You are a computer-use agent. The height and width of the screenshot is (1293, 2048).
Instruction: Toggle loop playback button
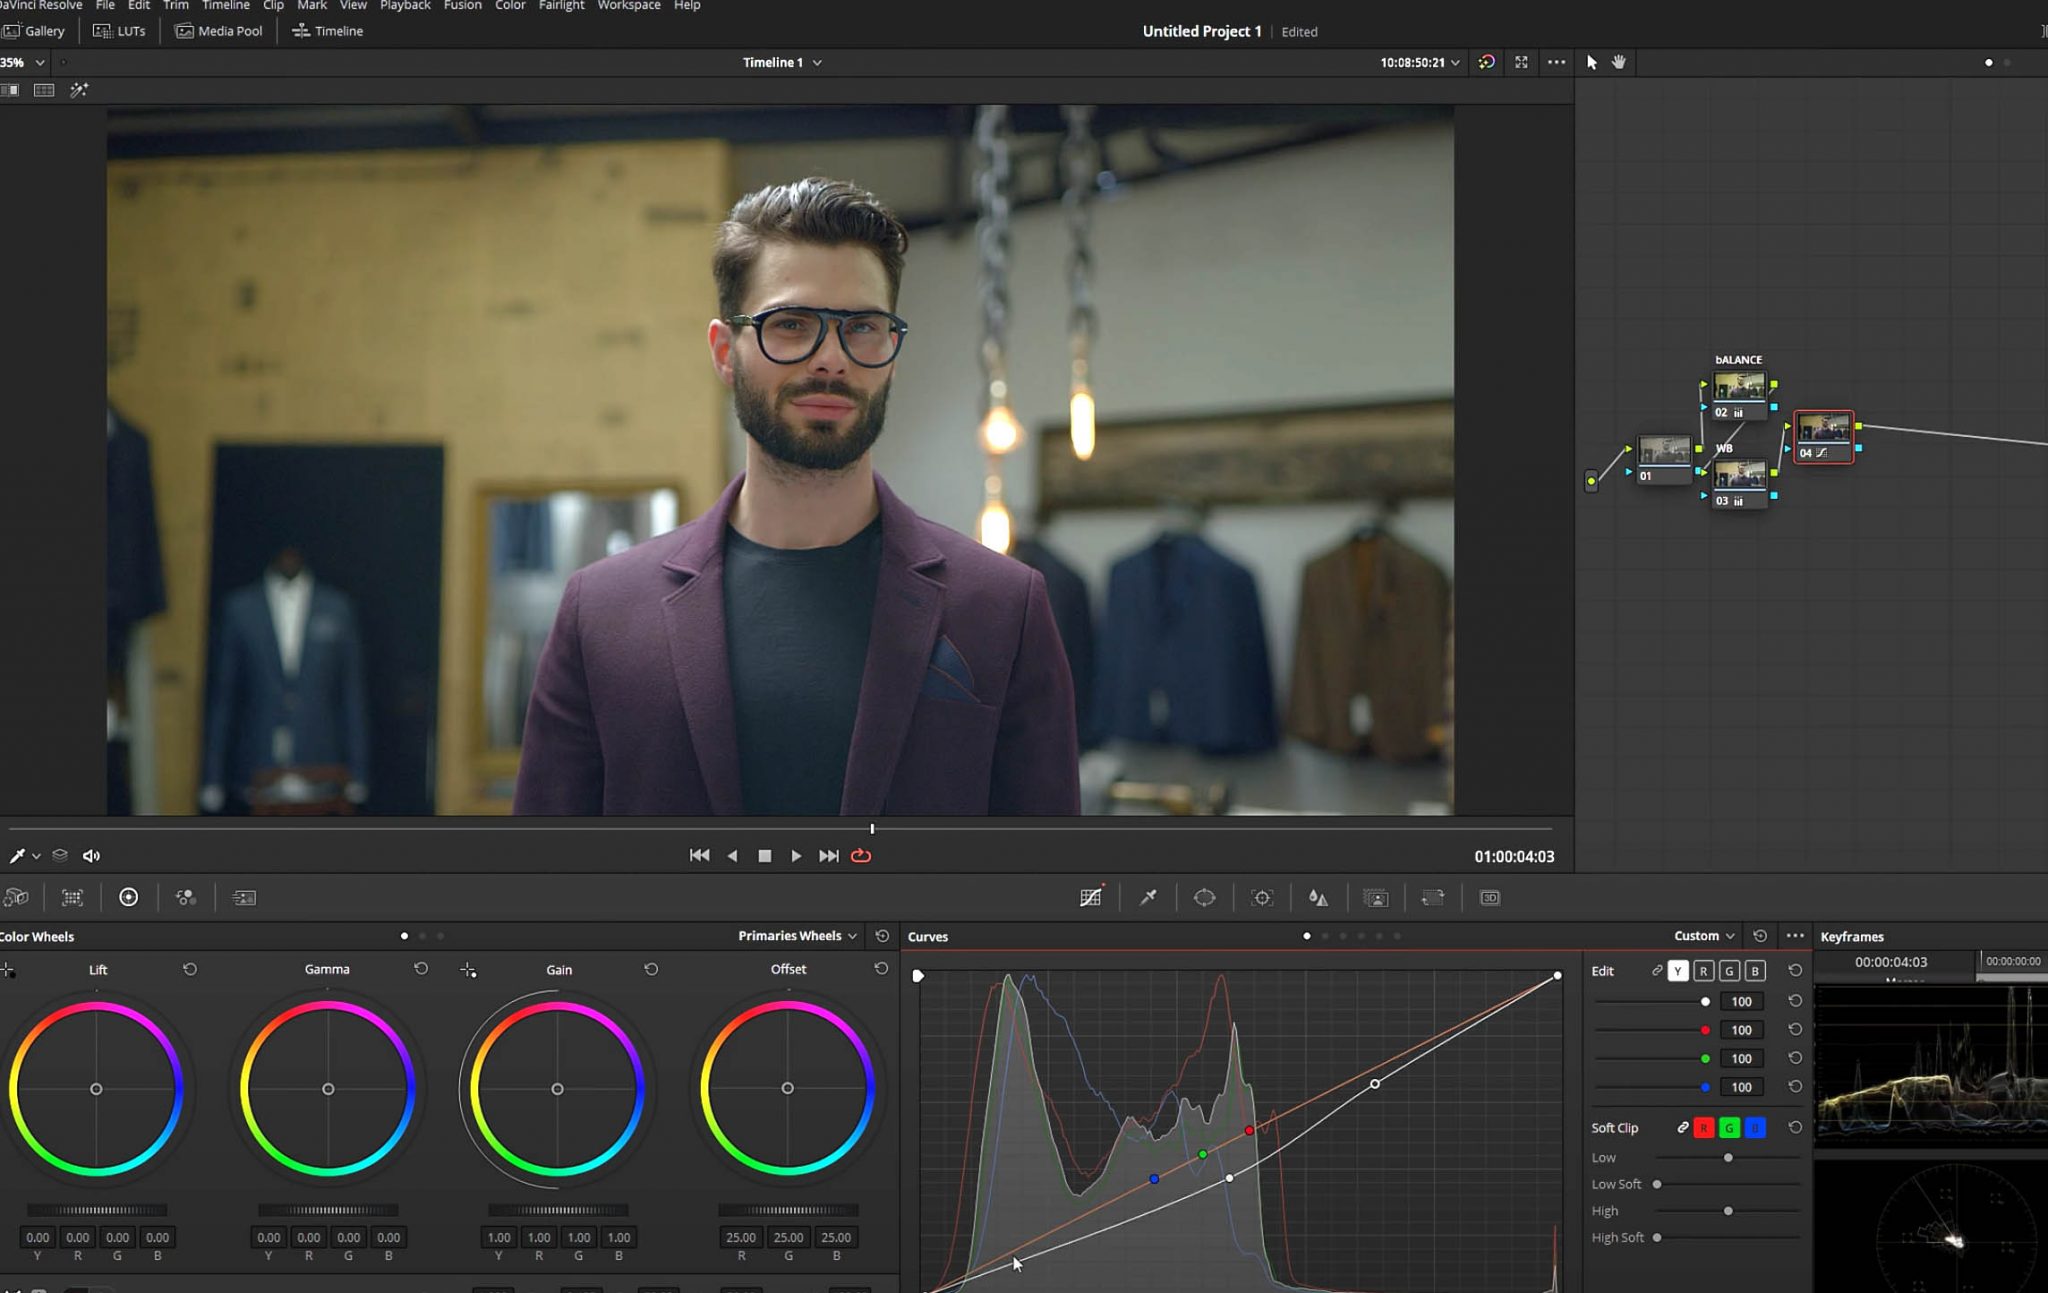click(x=861, y=856)
